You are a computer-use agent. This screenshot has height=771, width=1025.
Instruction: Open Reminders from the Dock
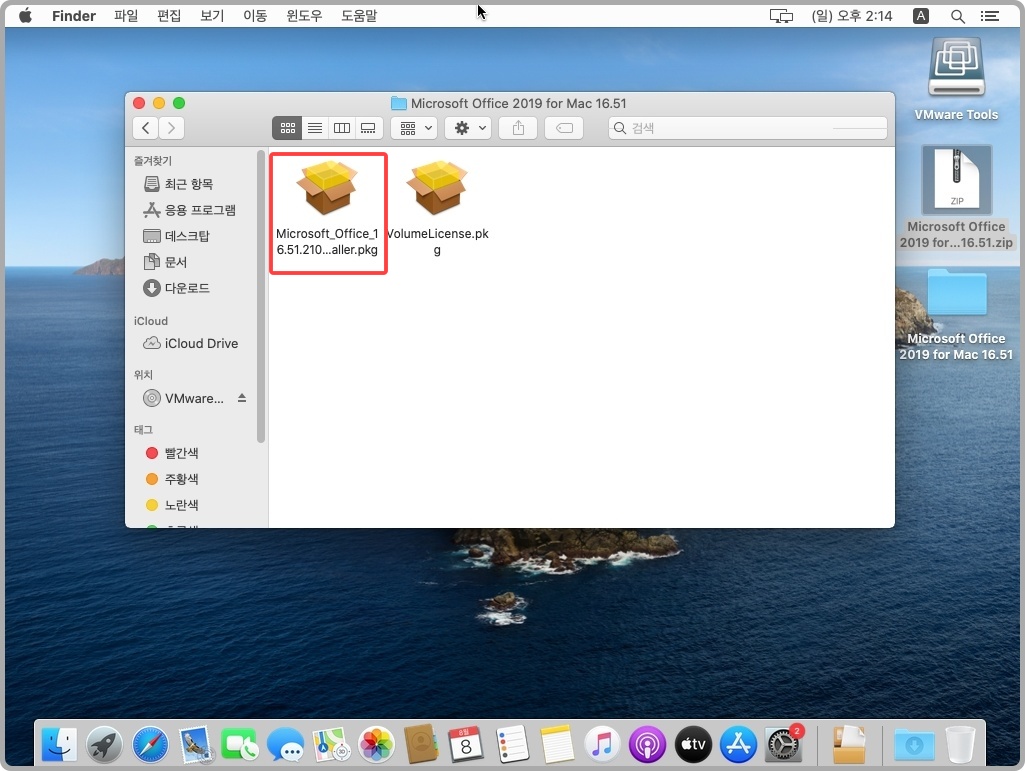coord(512,744)
